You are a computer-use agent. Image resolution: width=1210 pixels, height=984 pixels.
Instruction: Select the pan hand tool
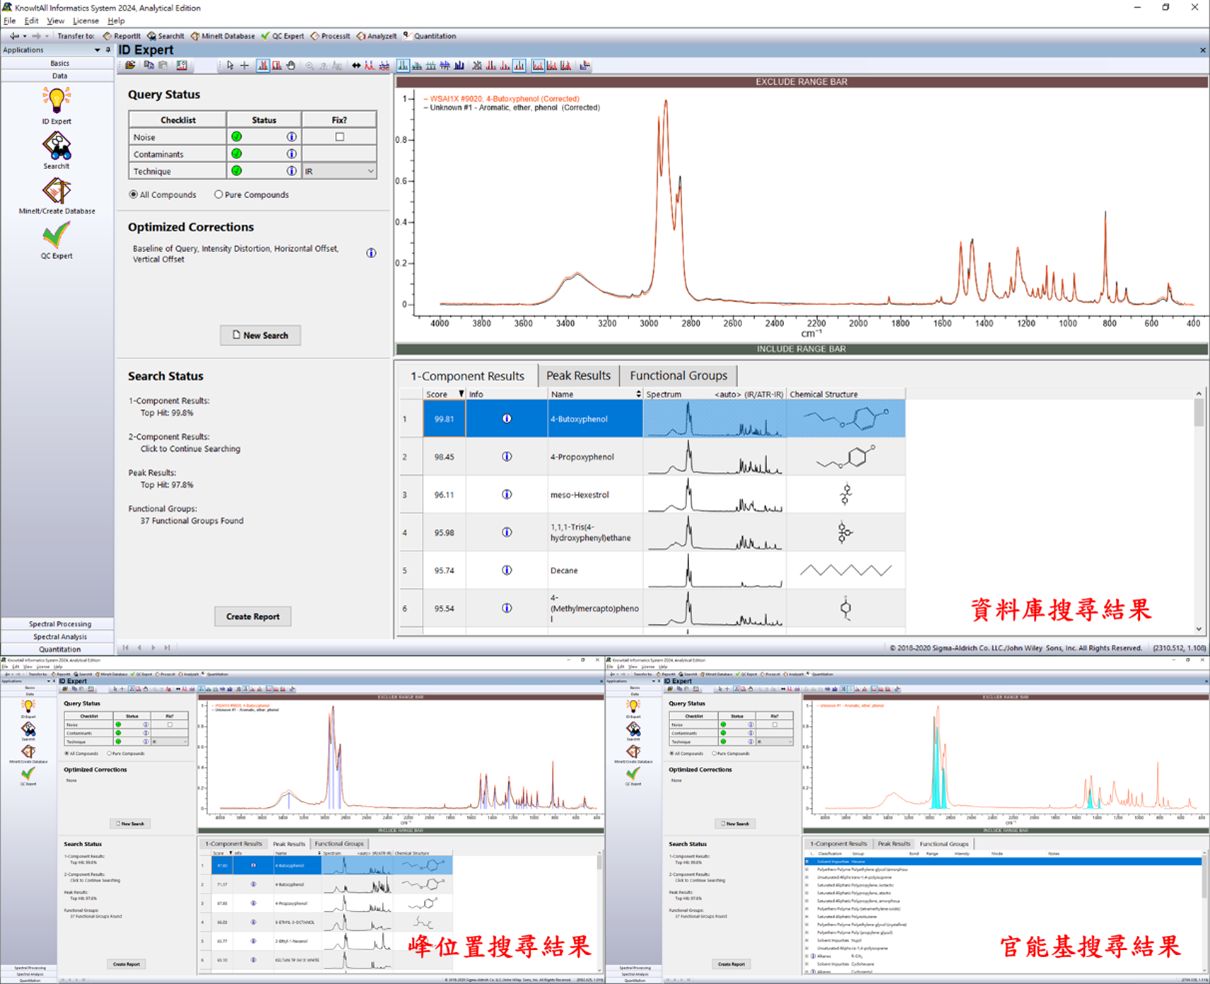291,66
